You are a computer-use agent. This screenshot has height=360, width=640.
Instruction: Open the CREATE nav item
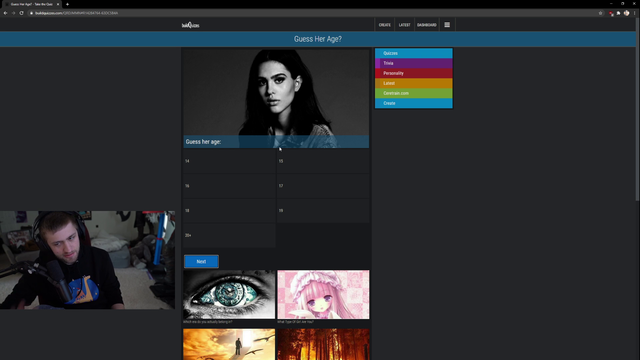(x=384, y=25)
